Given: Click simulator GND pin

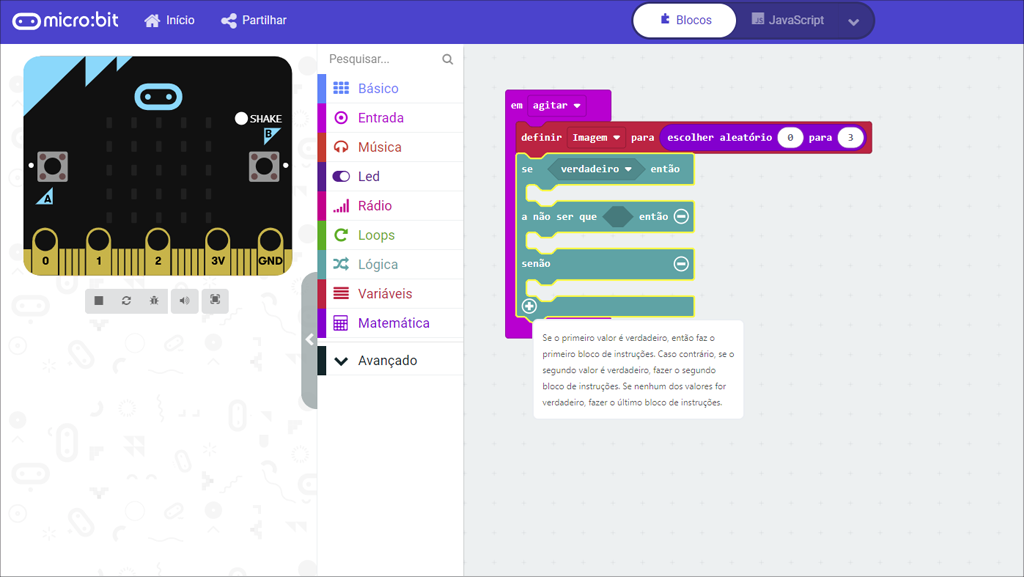Looking at the screenshot, I should [x=270, y=251].
